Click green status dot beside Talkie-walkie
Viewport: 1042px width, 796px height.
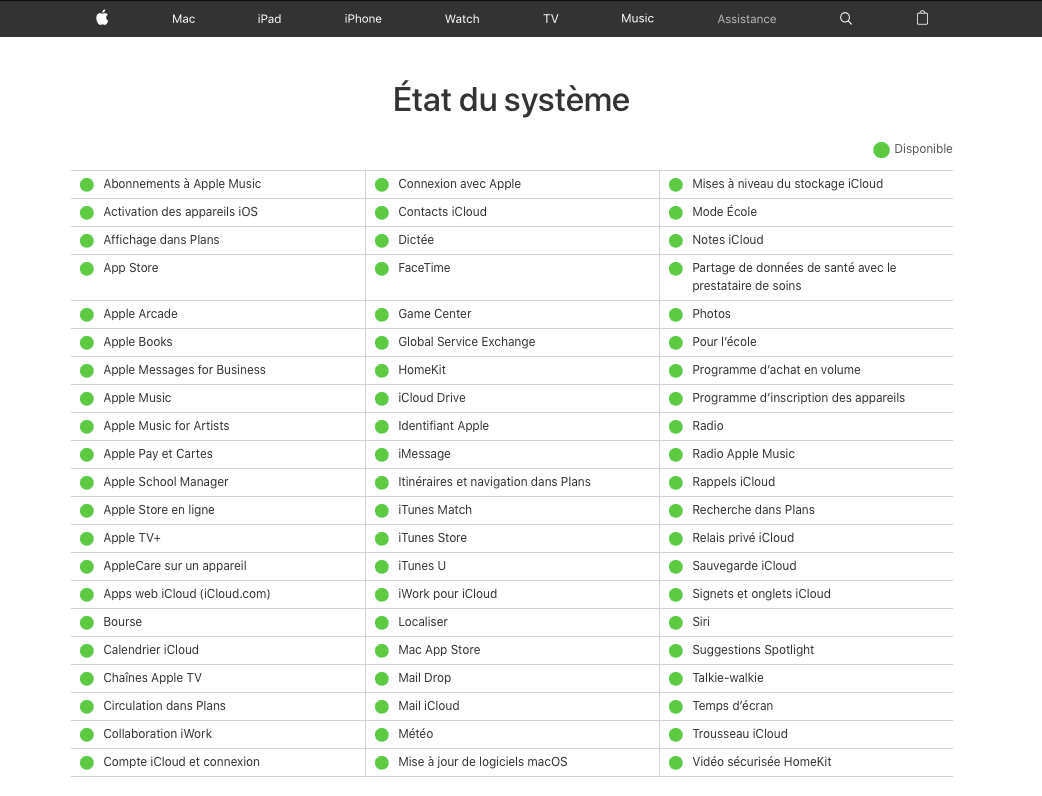676,678
